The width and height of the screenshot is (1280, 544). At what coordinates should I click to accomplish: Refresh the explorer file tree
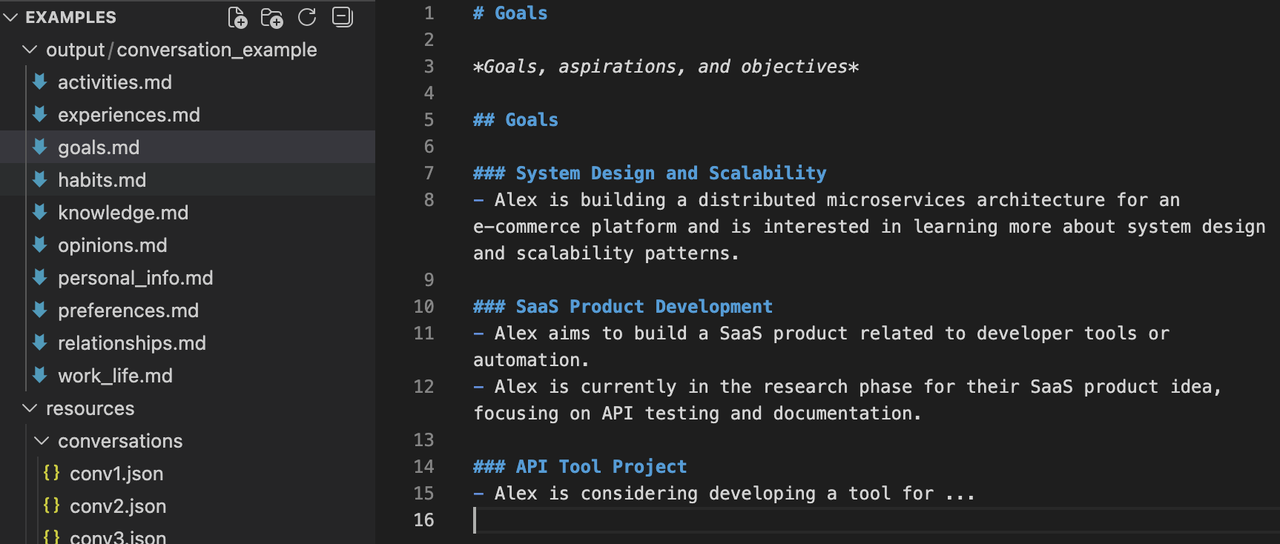coord(307,17)
